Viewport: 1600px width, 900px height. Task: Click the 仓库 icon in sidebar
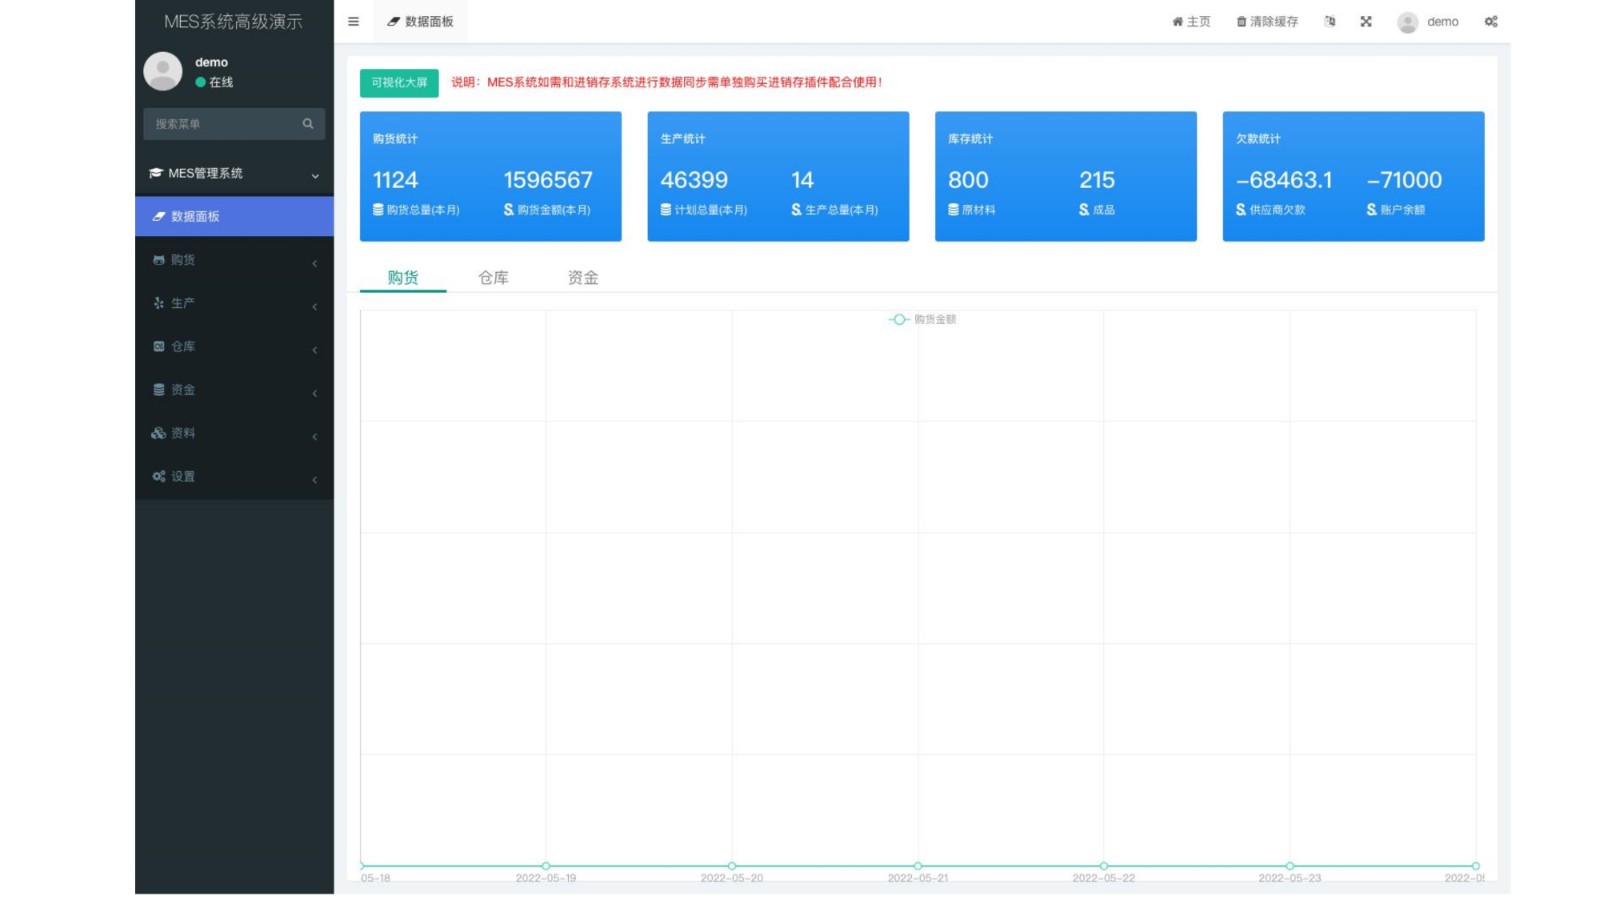158,346
